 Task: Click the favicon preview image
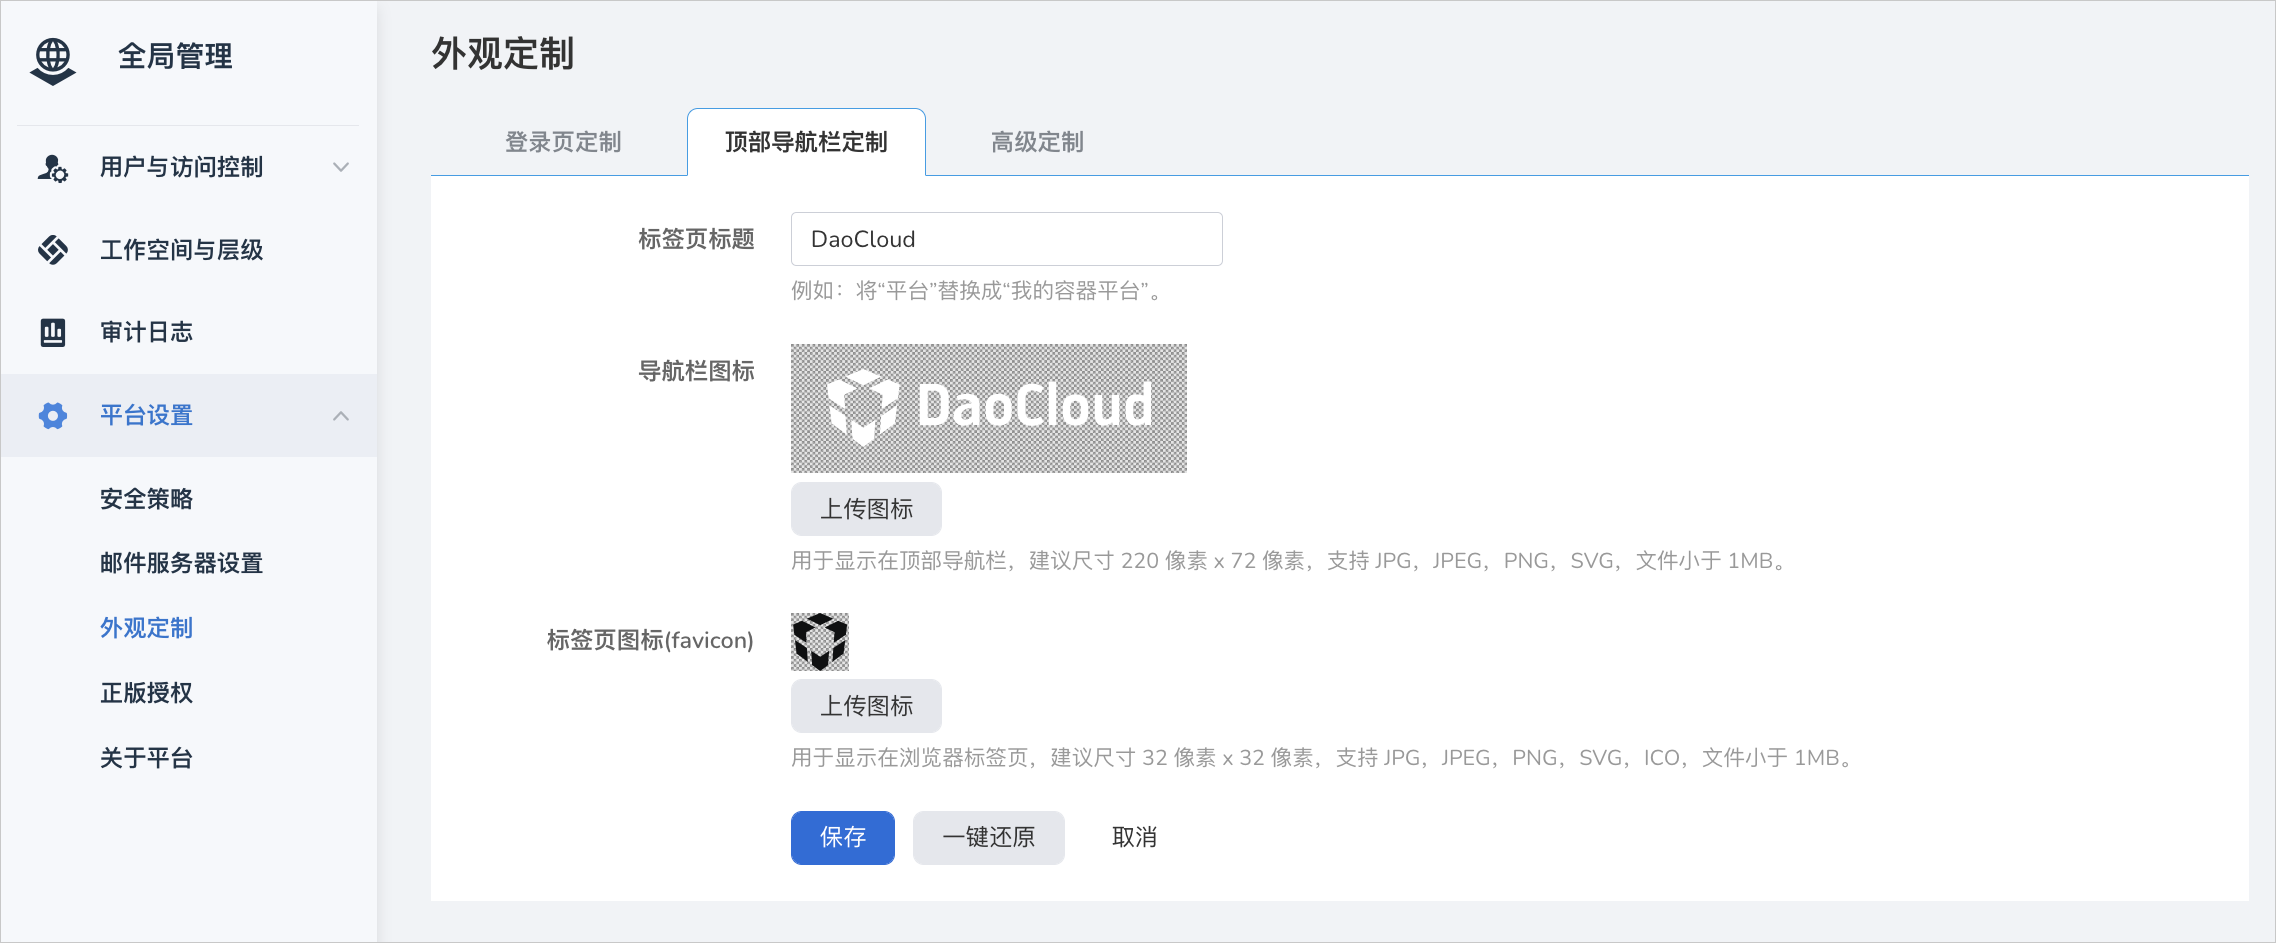(x=820, y=642)
